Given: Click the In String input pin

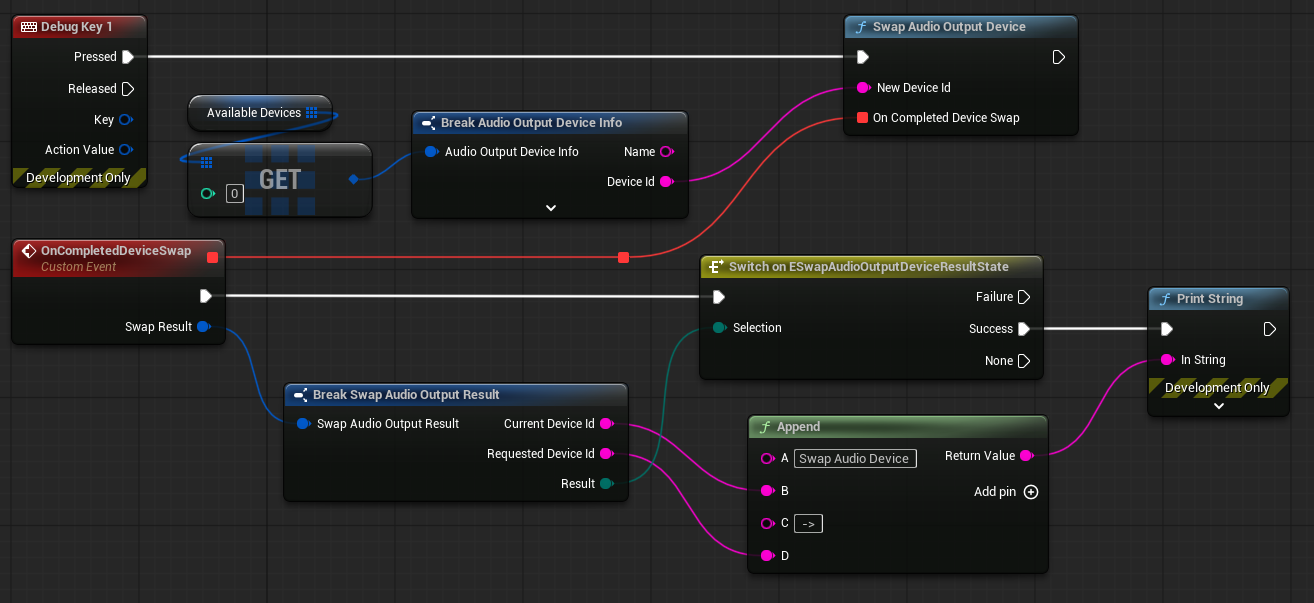Looking at the screenshot, I should [1167, 360].
